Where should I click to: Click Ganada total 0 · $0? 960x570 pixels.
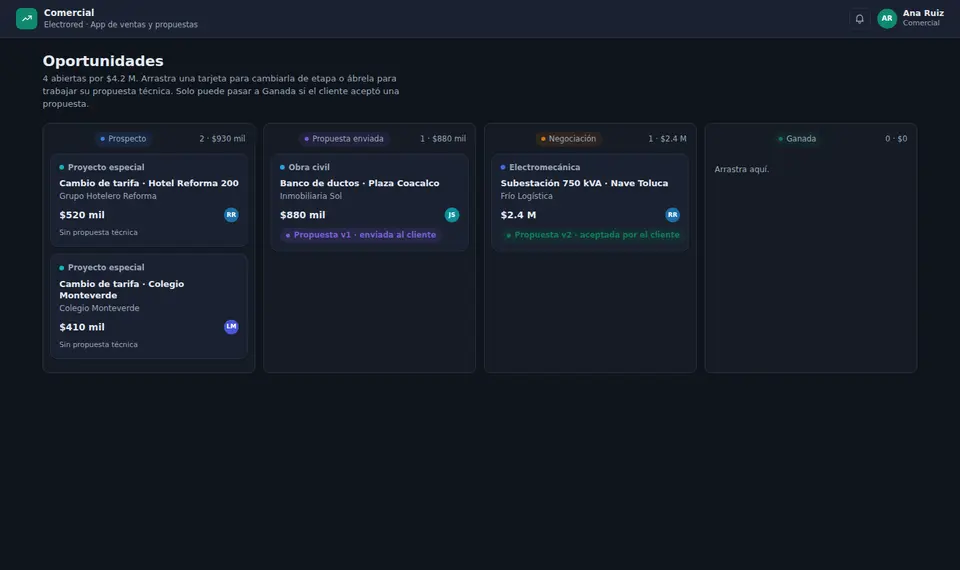coord(896,139)
